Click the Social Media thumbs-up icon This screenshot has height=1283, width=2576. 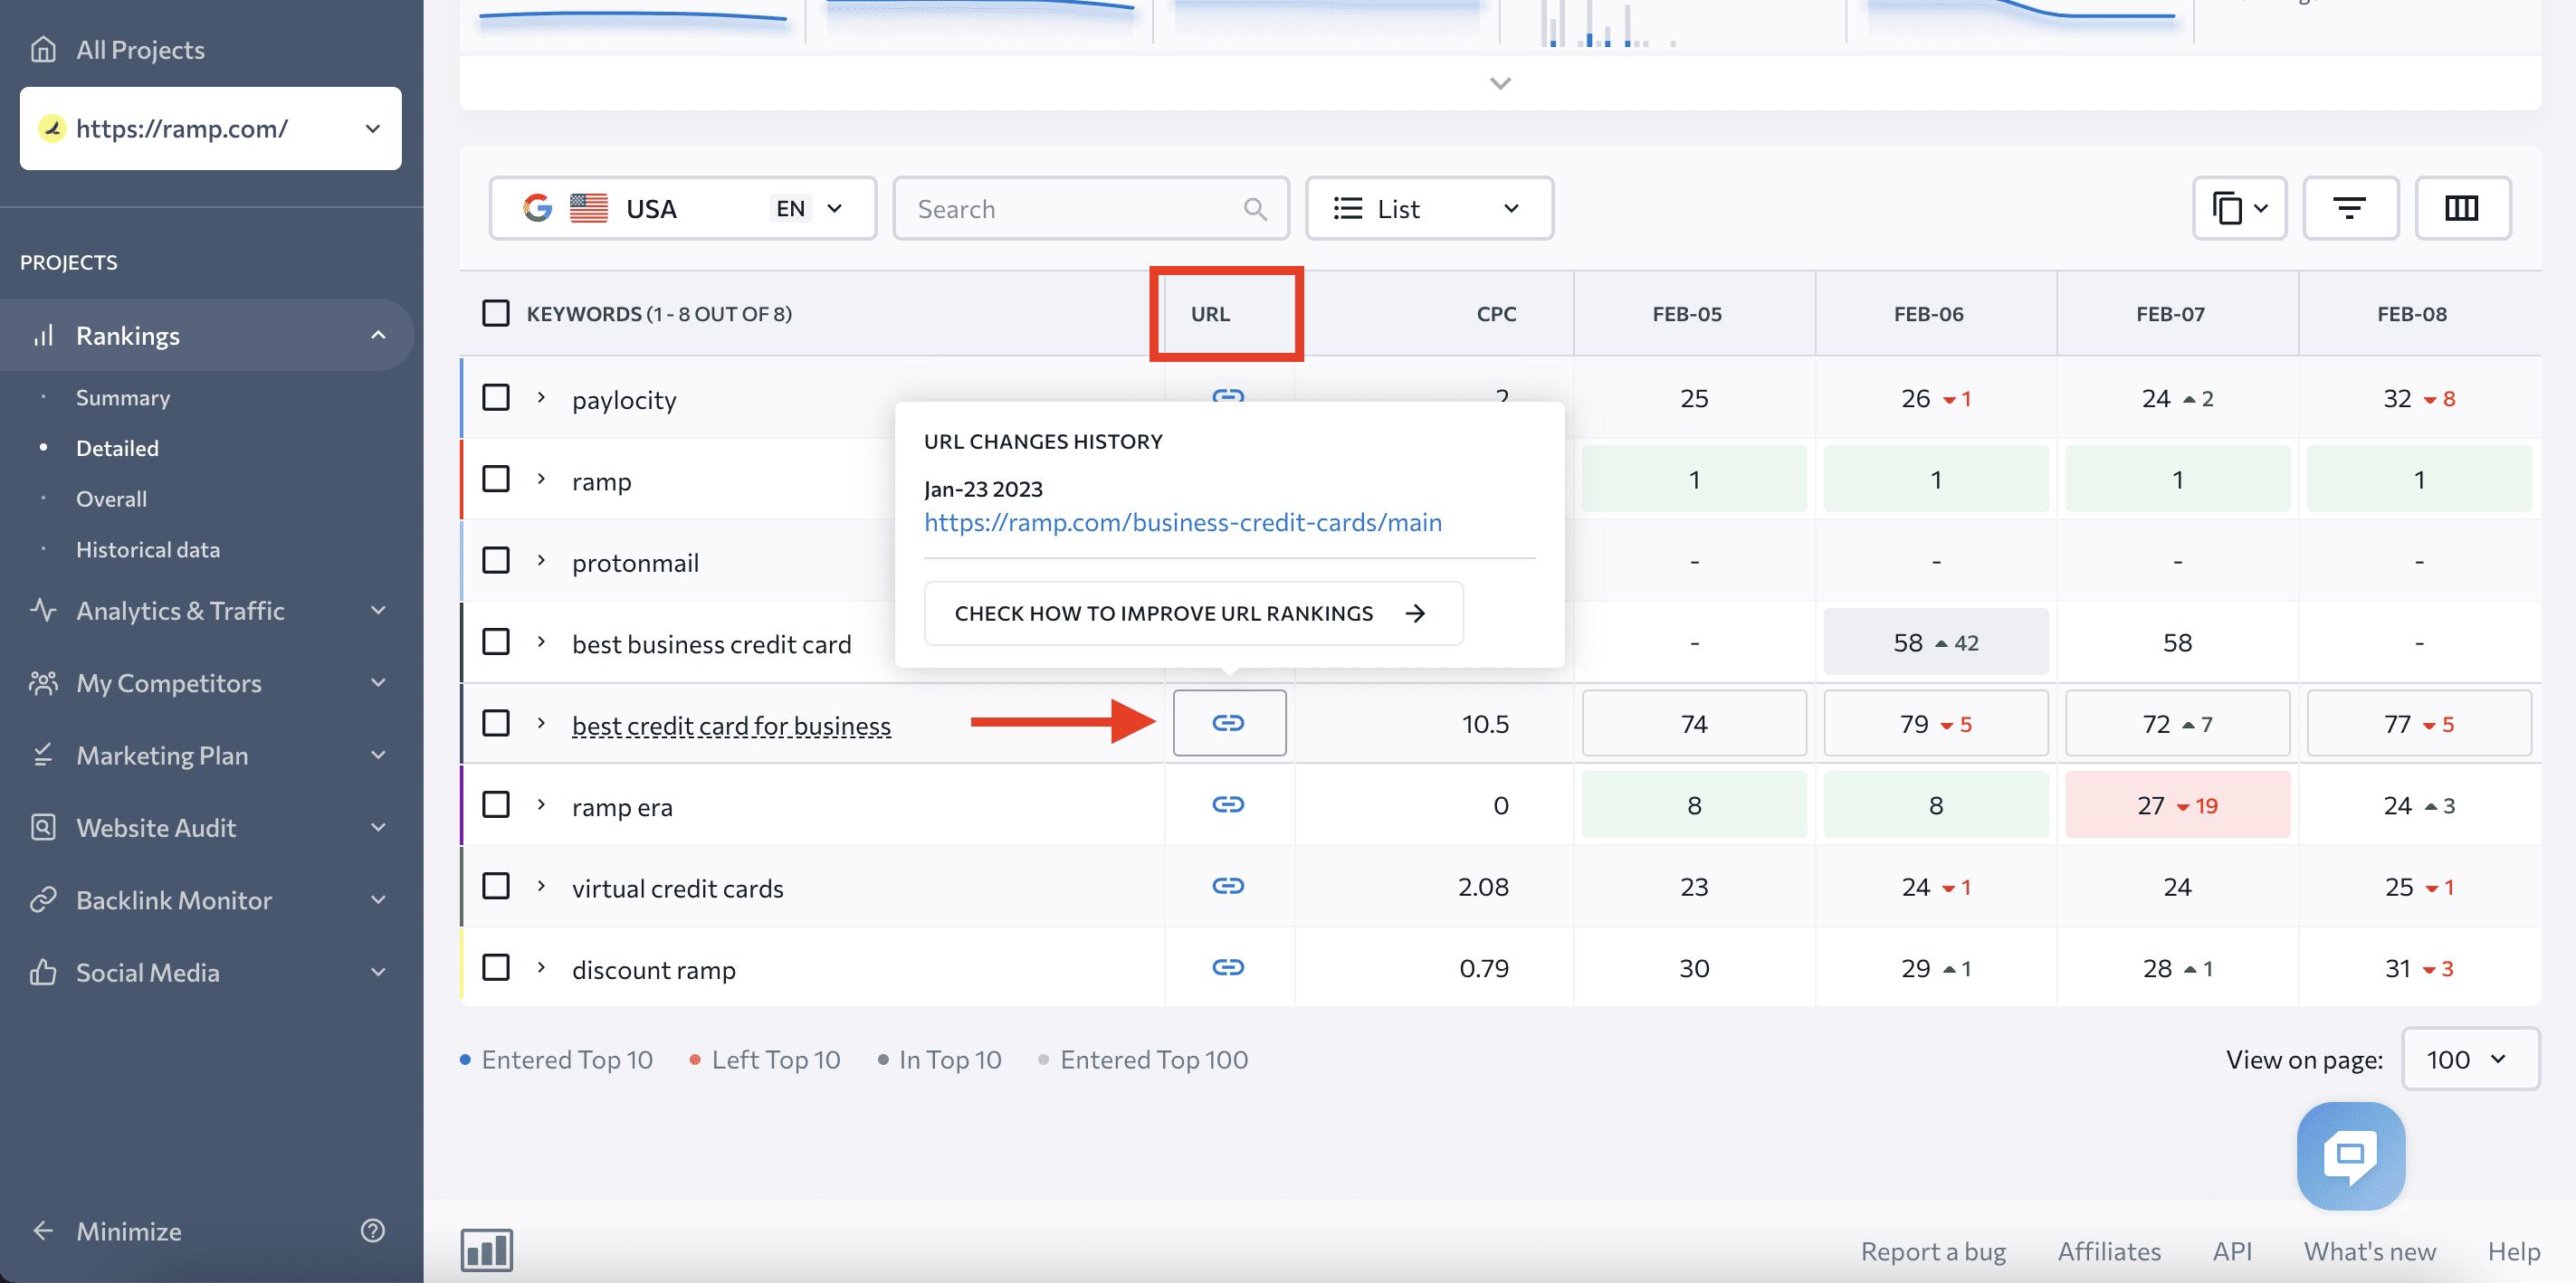pos(43,972)
